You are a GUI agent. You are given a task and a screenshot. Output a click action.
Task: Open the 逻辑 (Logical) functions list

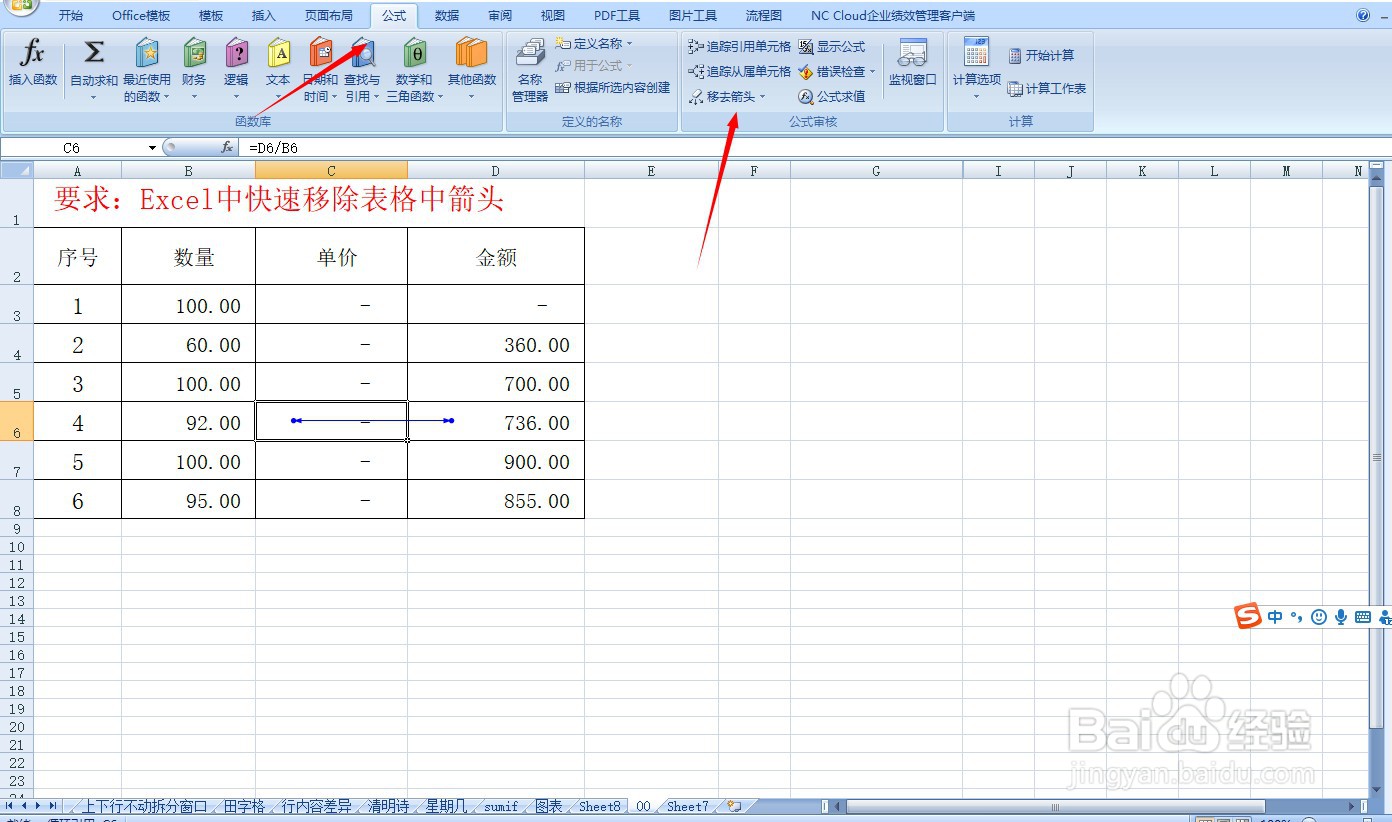pos(236,70)
